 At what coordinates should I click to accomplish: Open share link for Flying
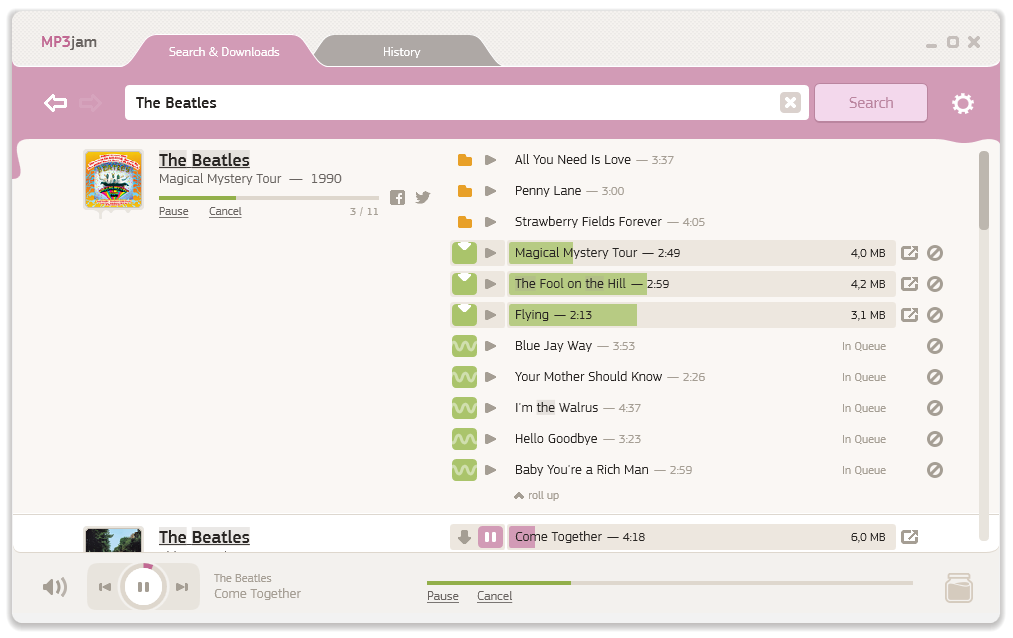click(x=910, y=315)
